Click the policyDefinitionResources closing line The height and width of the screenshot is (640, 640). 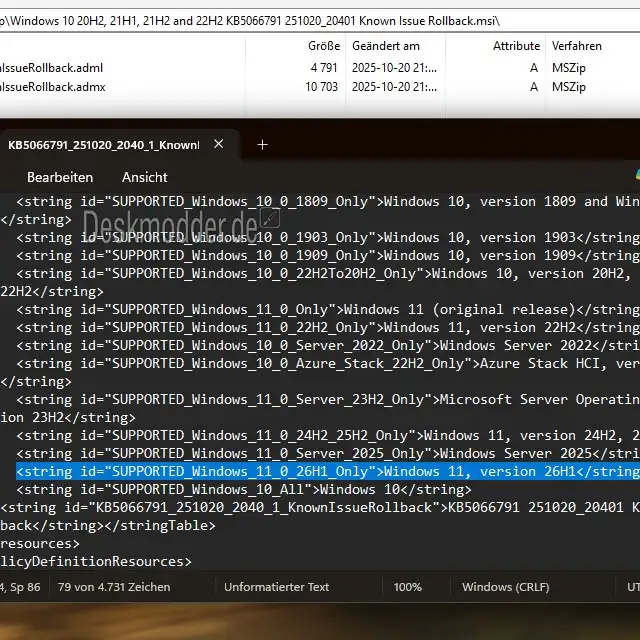click(96, 561)
